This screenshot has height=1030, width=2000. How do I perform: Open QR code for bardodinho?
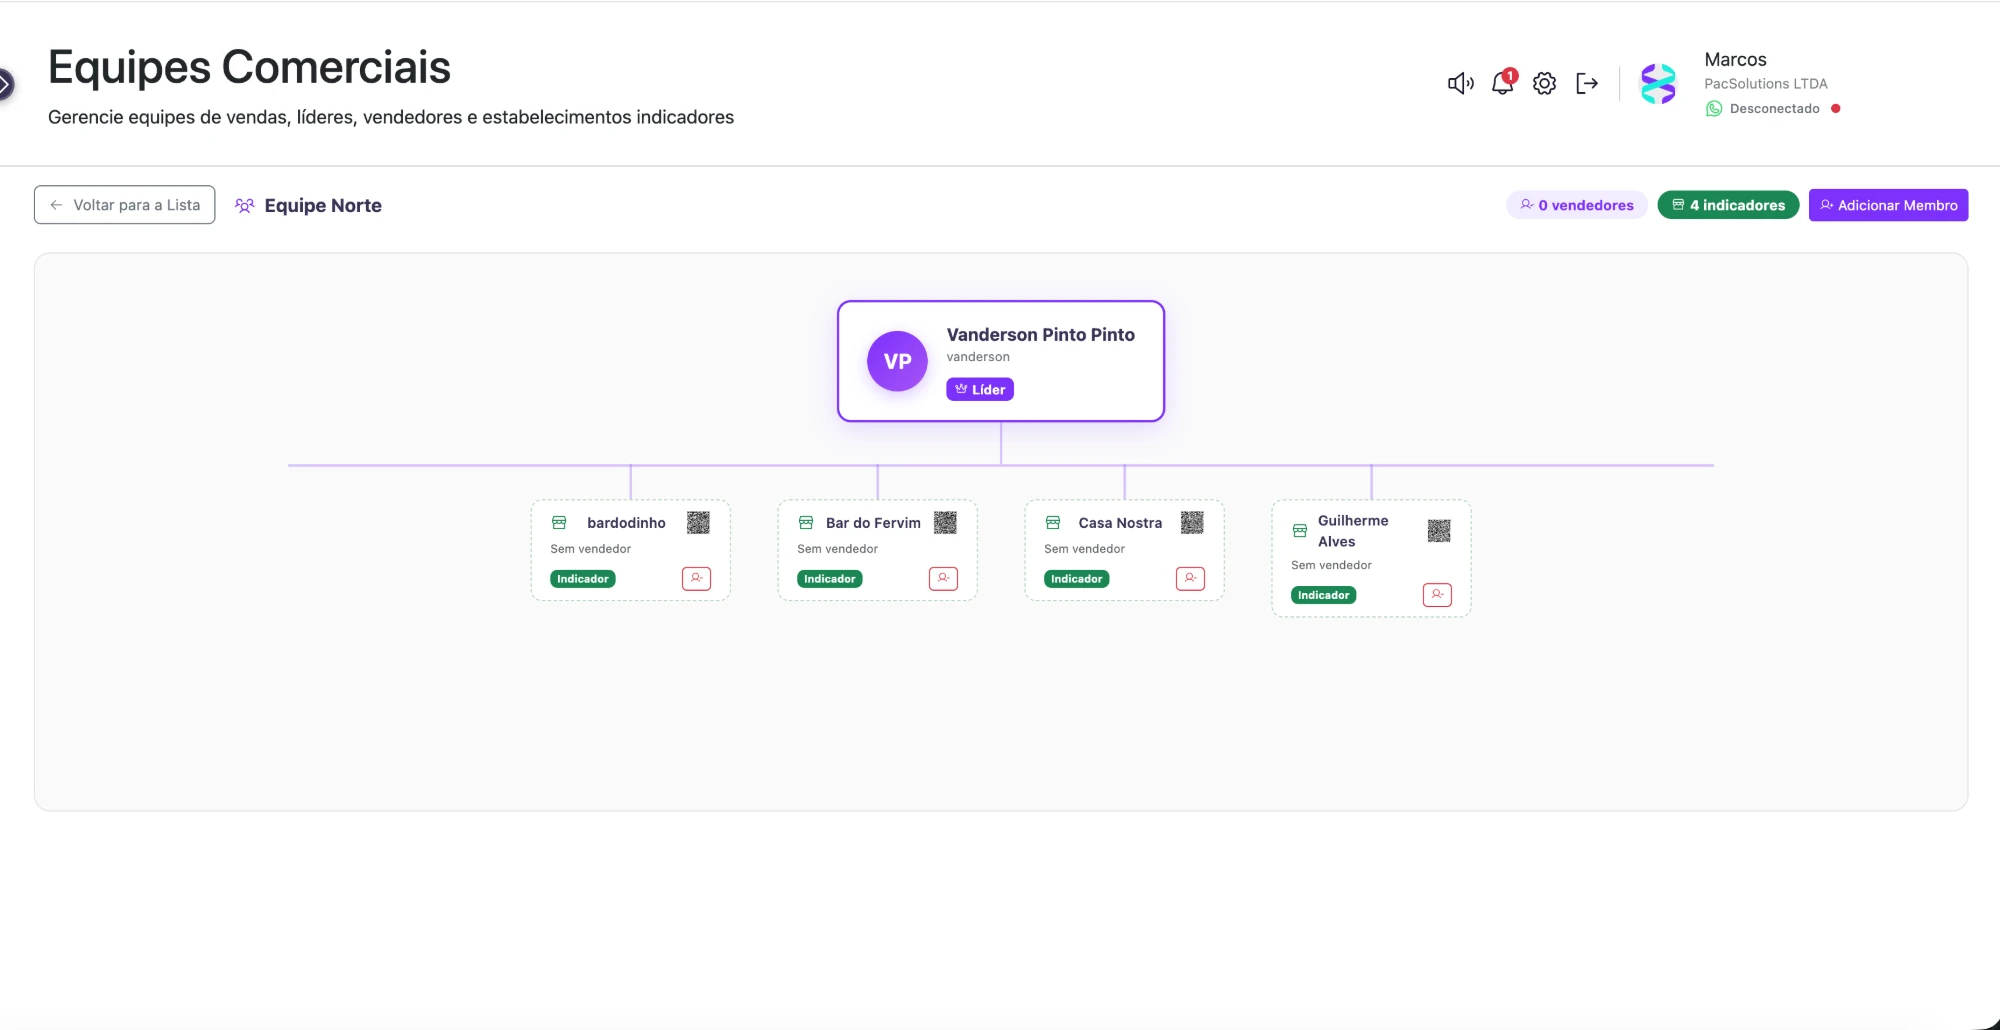pyautogui.click(x=698, y=522)
